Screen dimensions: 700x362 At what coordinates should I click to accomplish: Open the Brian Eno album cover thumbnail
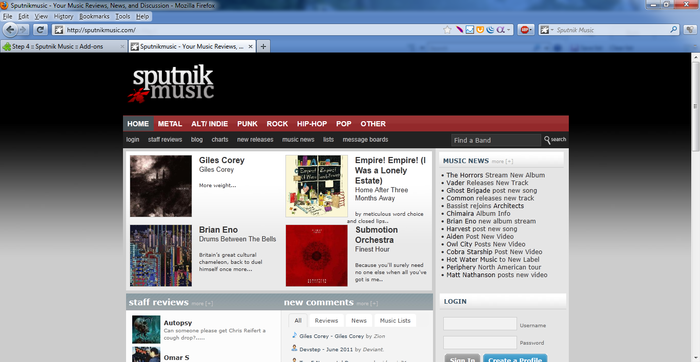[161, 255]
